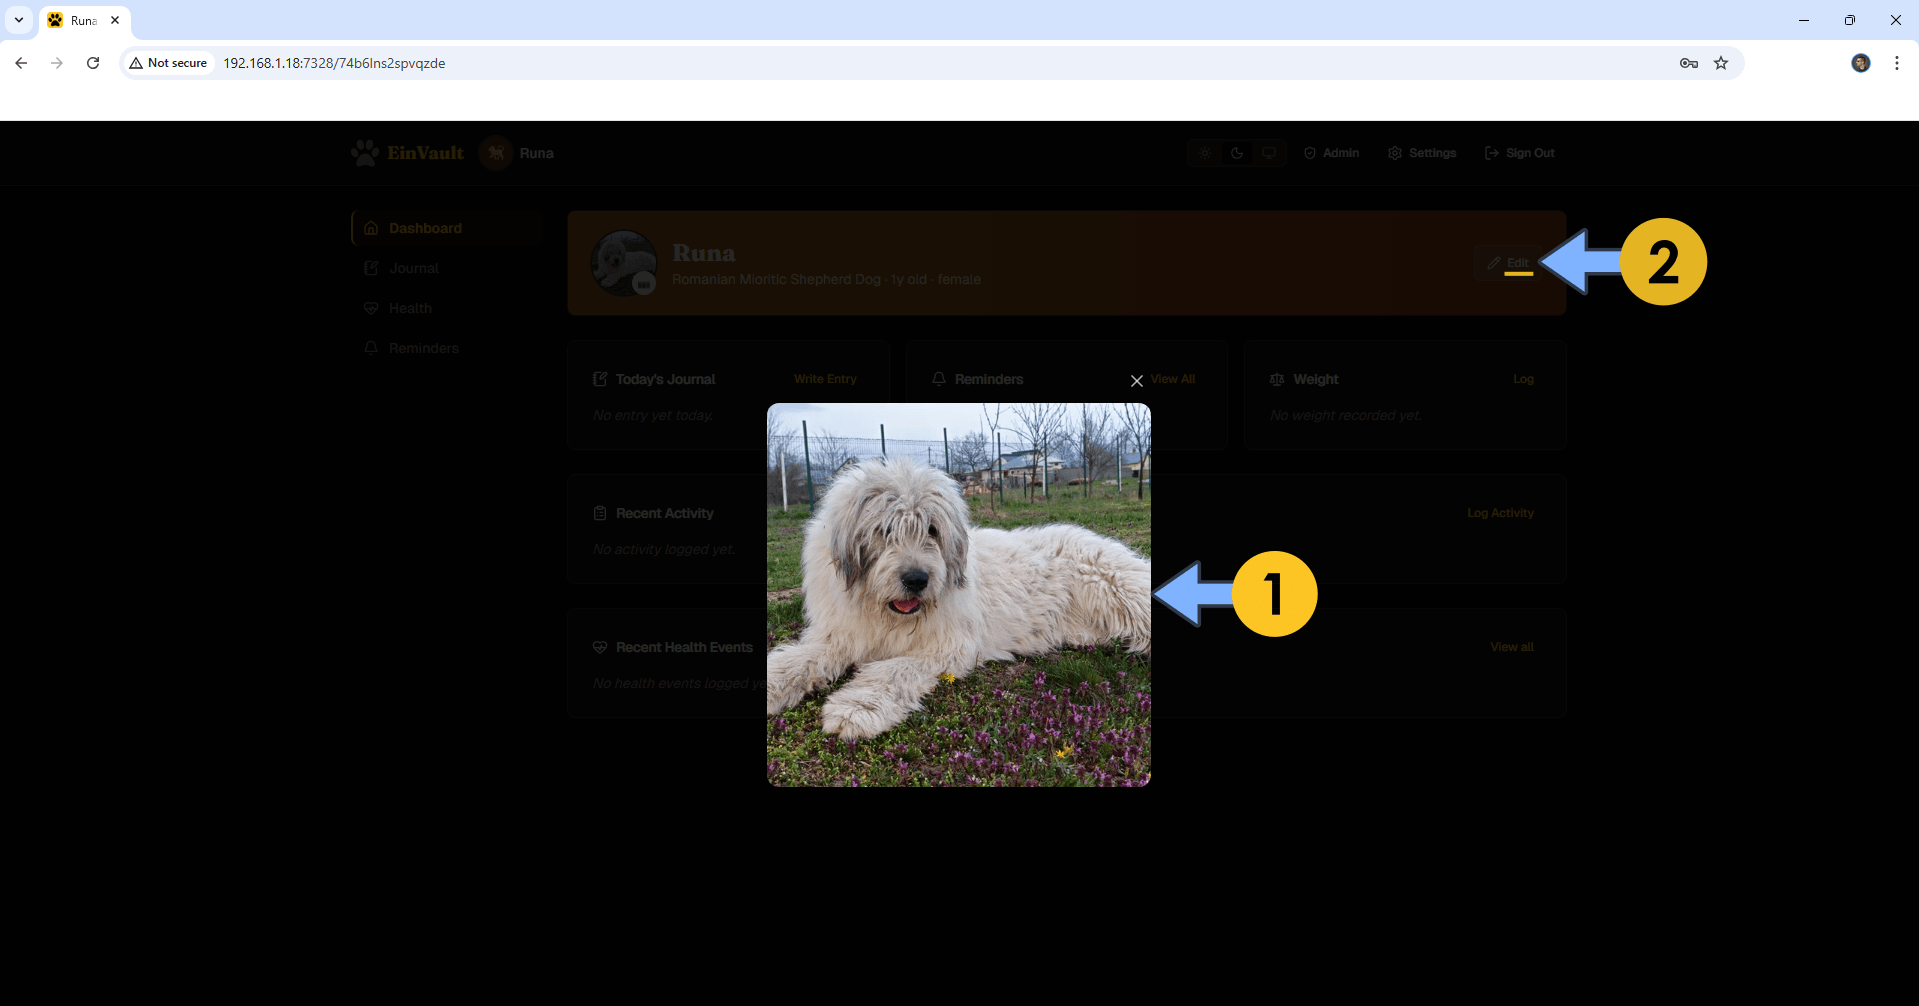Click the camera badge on Runa's avatar
1919x1006 pixels.
(644, 285)
